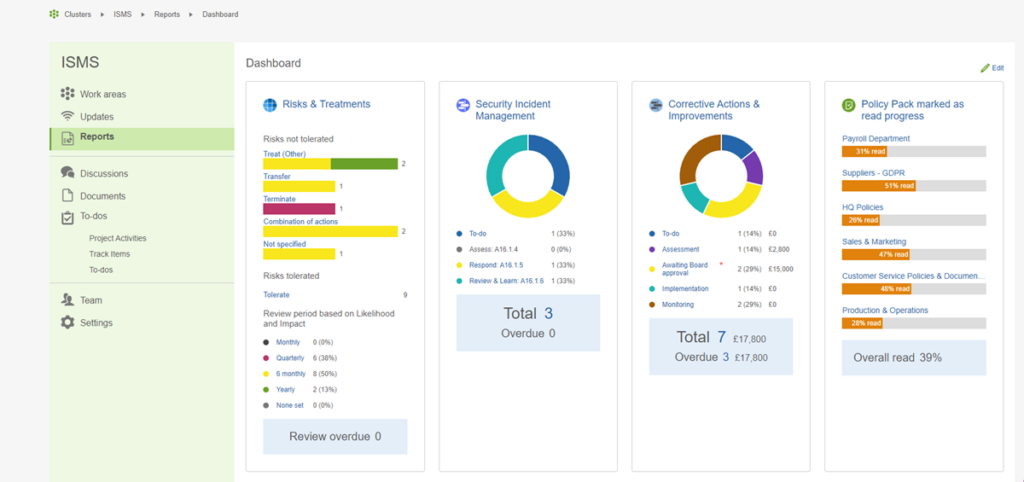The width and height of the screenshot is (1024, 482).
Task: Click the Work areas dots icon
Action: [x=67, y=93]
